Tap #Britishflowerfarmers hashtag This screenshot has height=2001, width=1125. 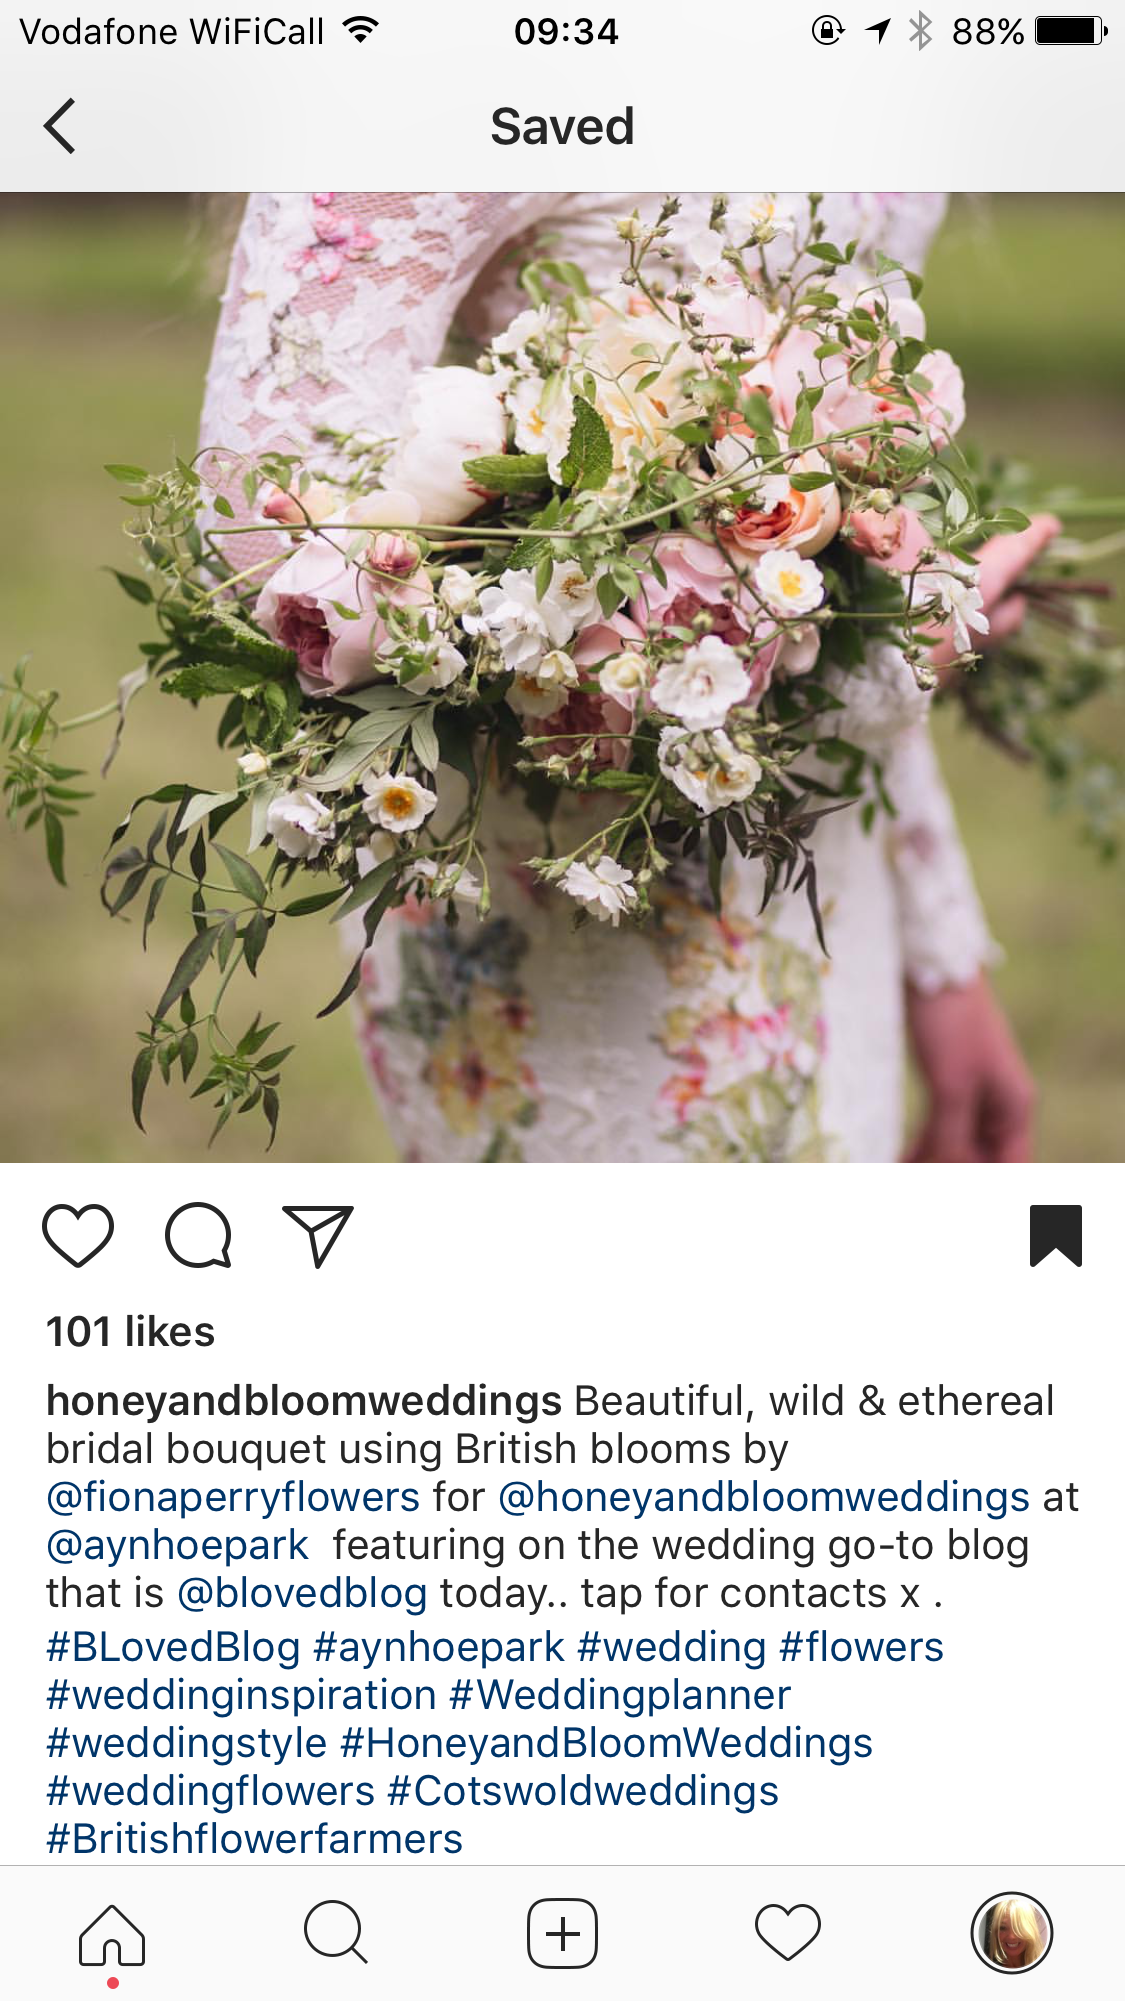254,1839
